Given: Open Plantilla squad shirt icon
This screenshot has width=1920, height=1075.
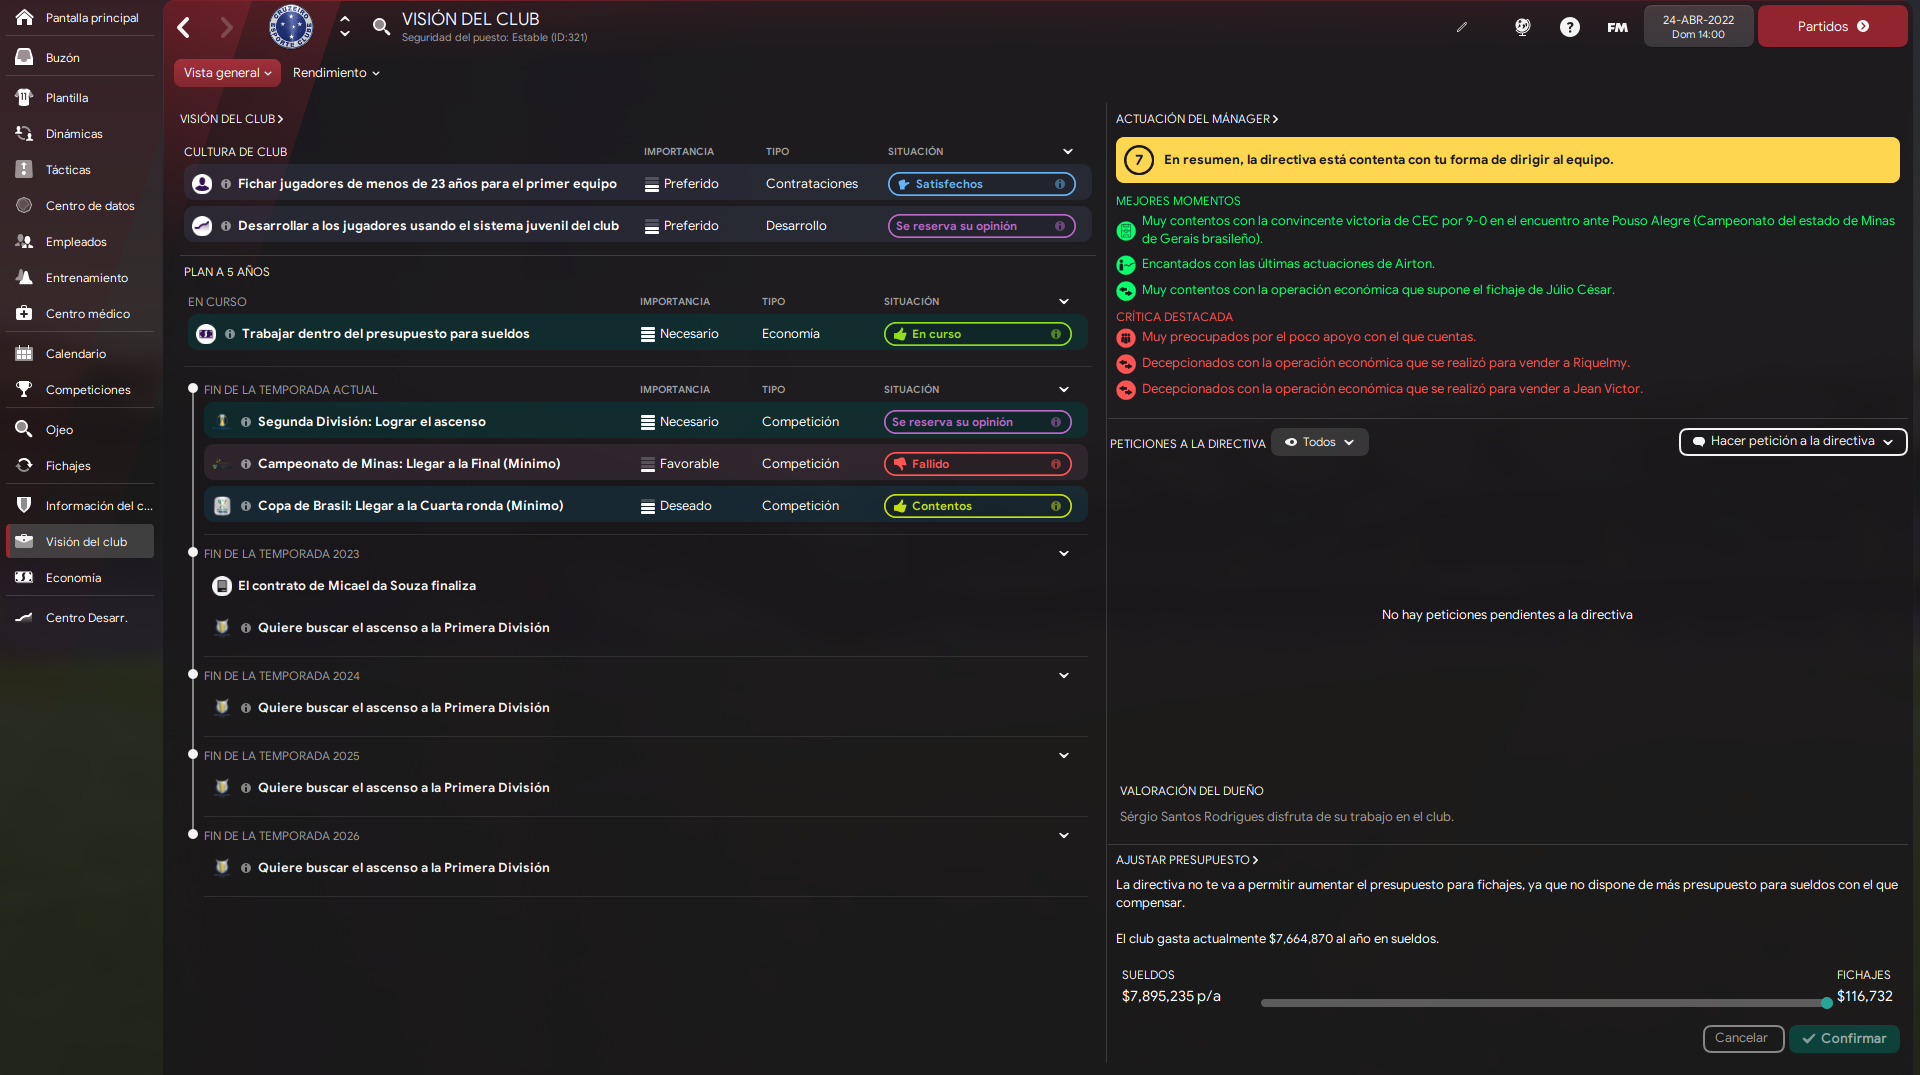Looking at the screenshot, I should click(x=24, y=97).
